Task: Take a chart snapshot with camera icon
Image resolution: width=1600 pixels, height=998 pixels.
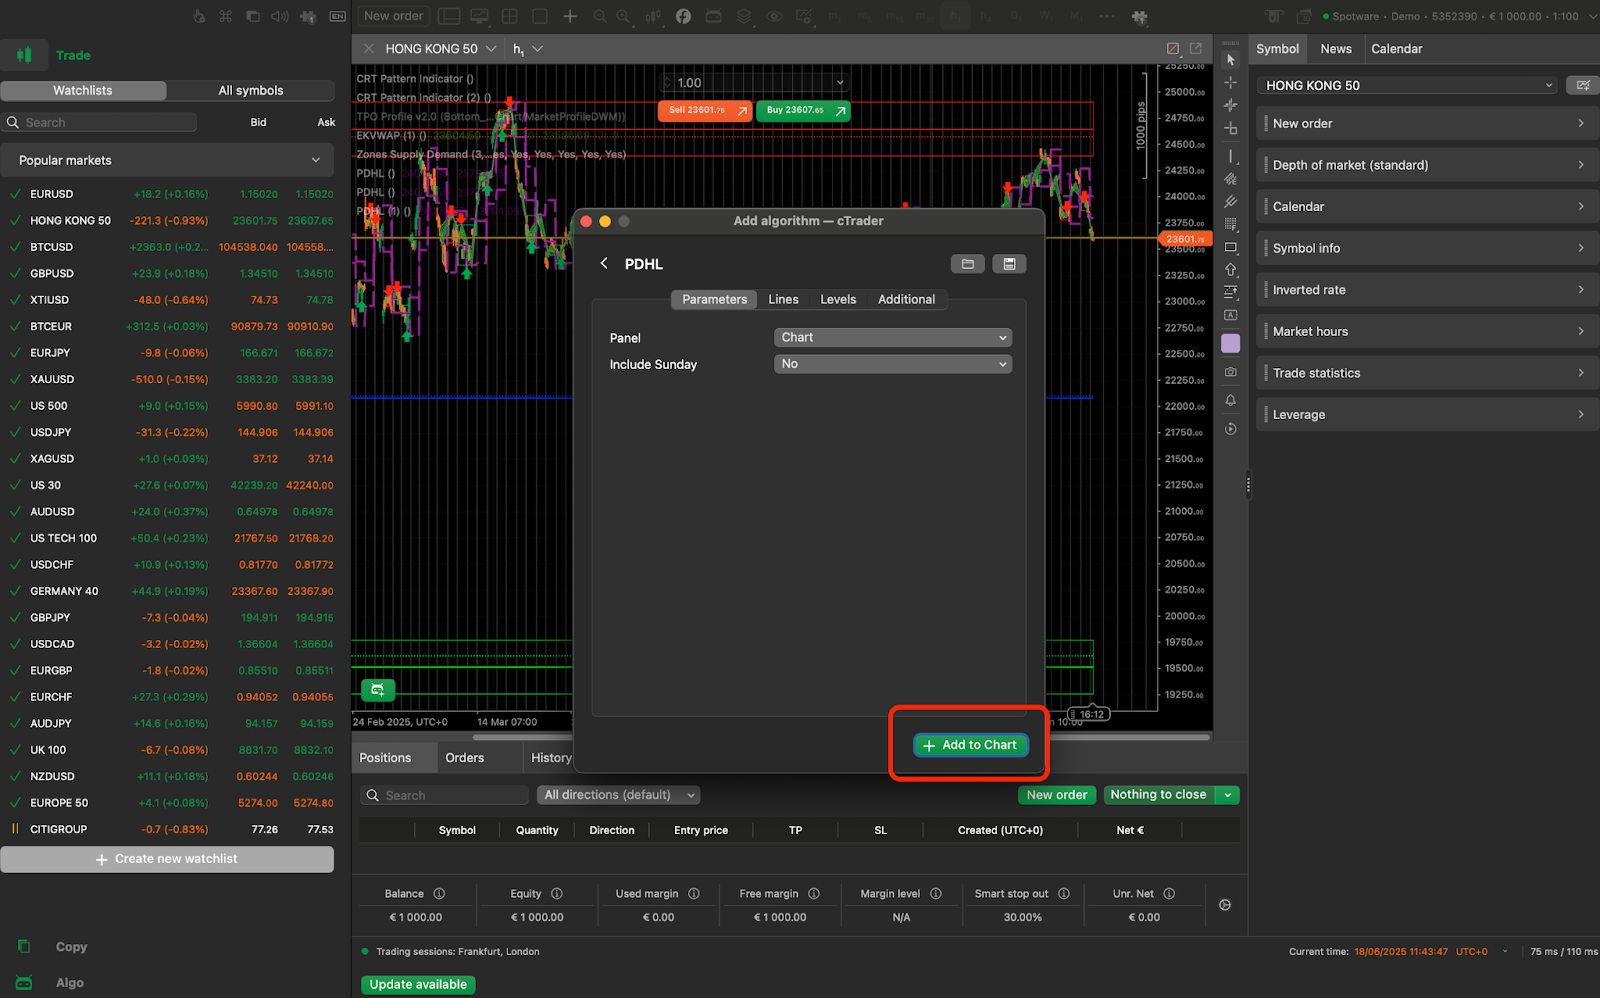Action: pos(1231,372)
